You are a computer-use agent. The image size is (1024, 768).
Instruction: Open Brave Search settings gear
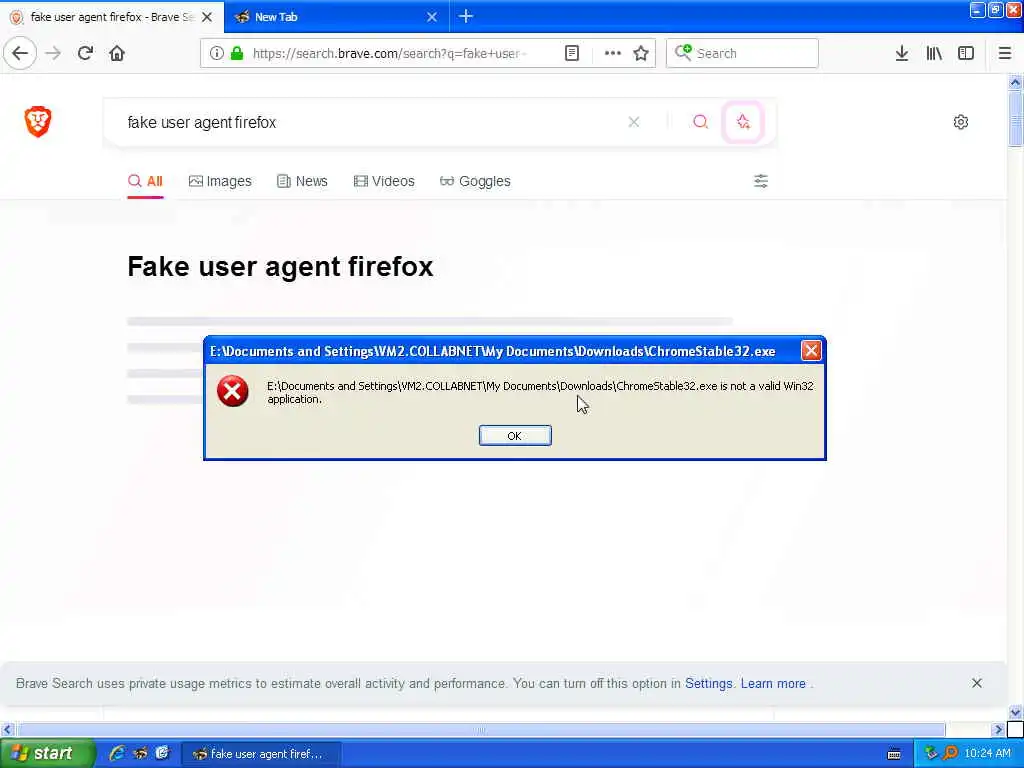(961, 121)
